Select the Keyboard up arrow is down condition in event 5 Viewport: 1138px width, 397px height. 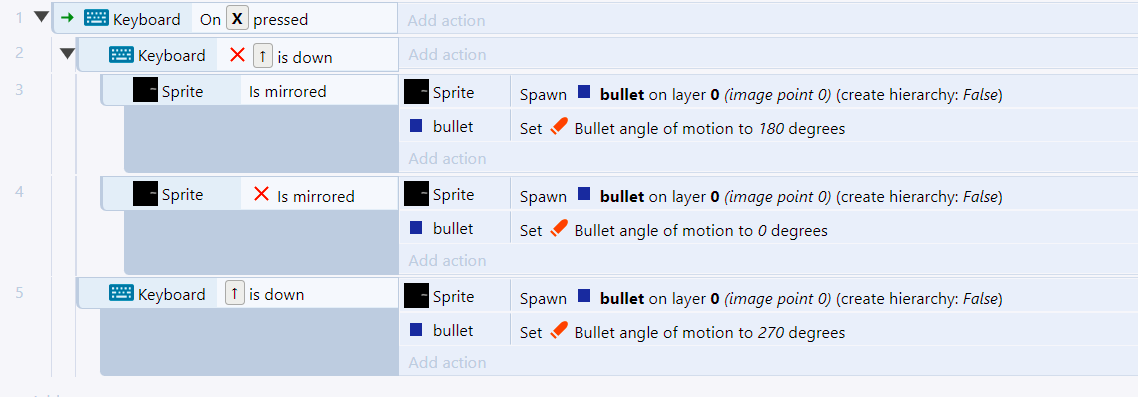click(238, 293)
